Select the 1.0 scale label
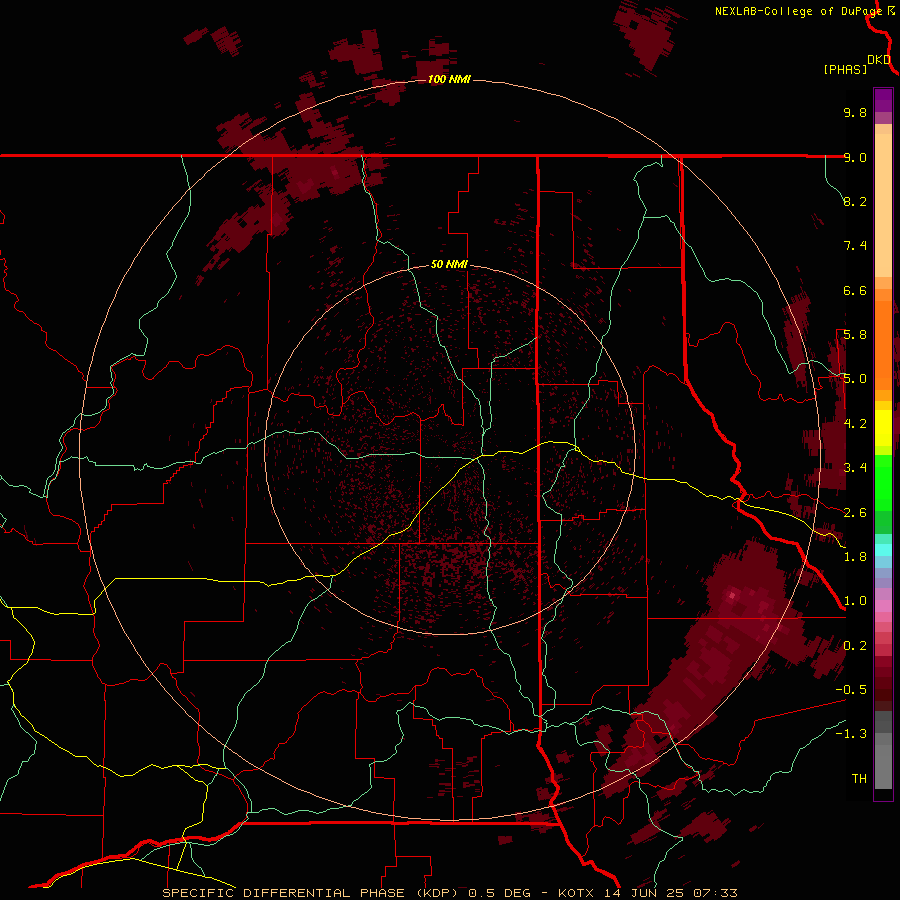The width and height of the screenshot is (900, 900). (855, 601)
